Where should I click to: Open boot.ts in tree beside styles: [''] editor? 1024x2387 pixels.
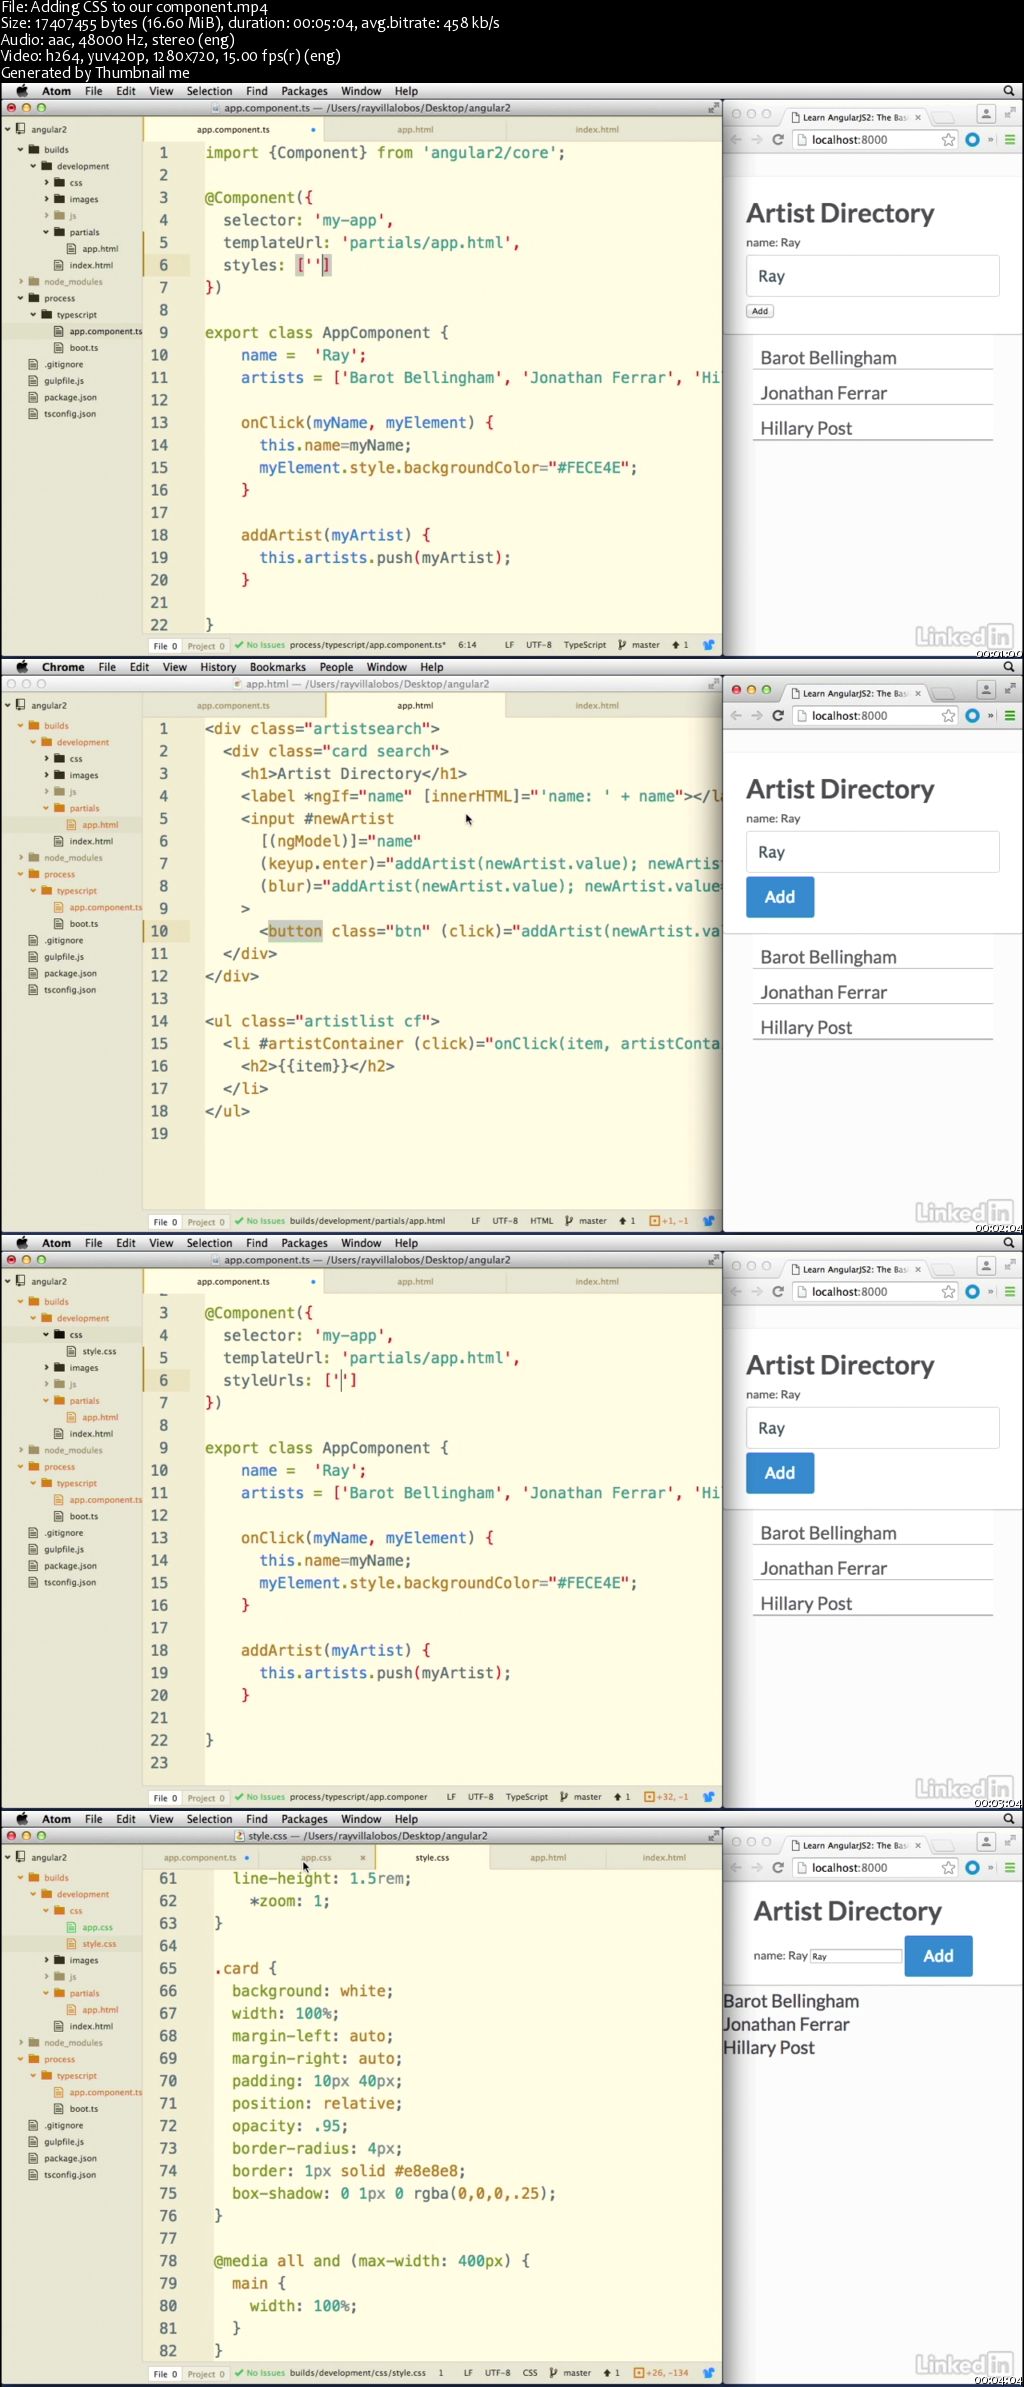(84, 348)
